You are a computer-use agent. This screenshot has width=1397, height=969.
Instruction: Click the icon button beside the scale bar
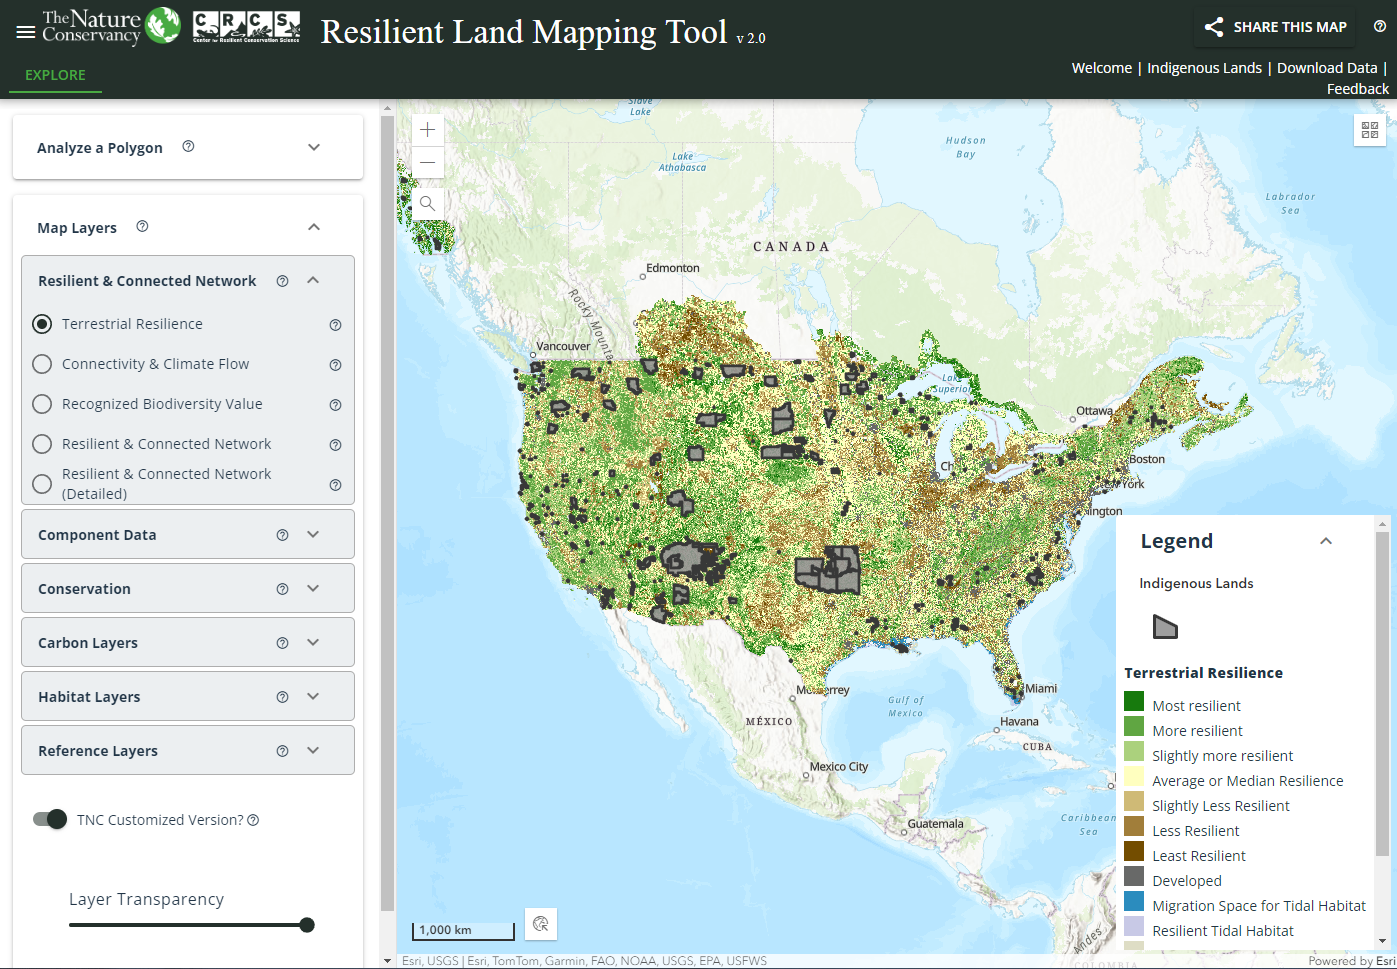pyautogui.click(x=541, y=924)
